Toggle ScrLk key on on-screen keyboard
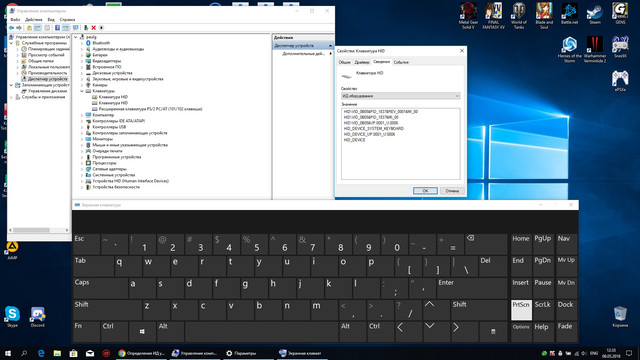640x360 pixels. coord(542,310)
